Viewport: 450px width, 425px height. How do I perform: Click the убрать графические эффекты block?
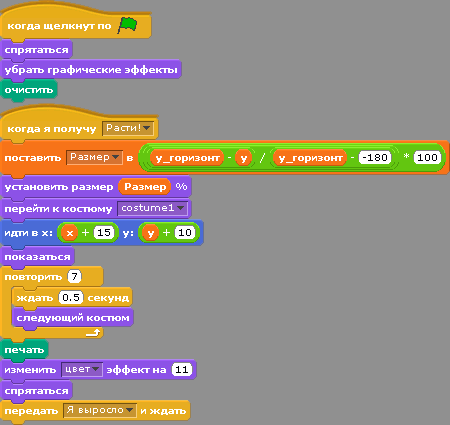91,70
